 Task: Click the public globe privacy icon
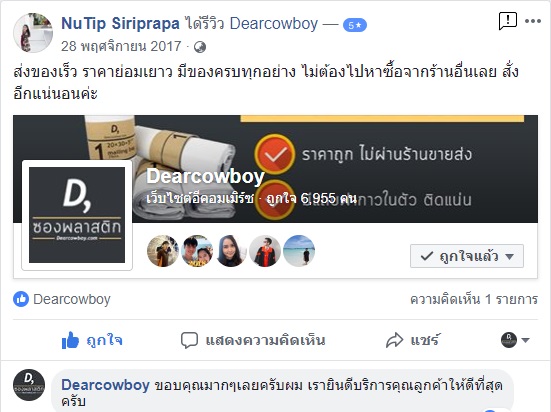[x=200, y=47]
